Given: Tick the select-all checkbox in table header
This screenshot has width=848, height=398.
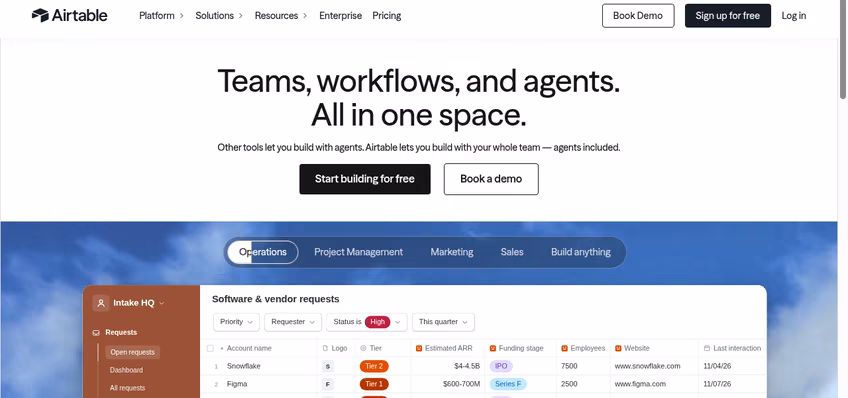Looking at the screenshot, I should 210,348.
